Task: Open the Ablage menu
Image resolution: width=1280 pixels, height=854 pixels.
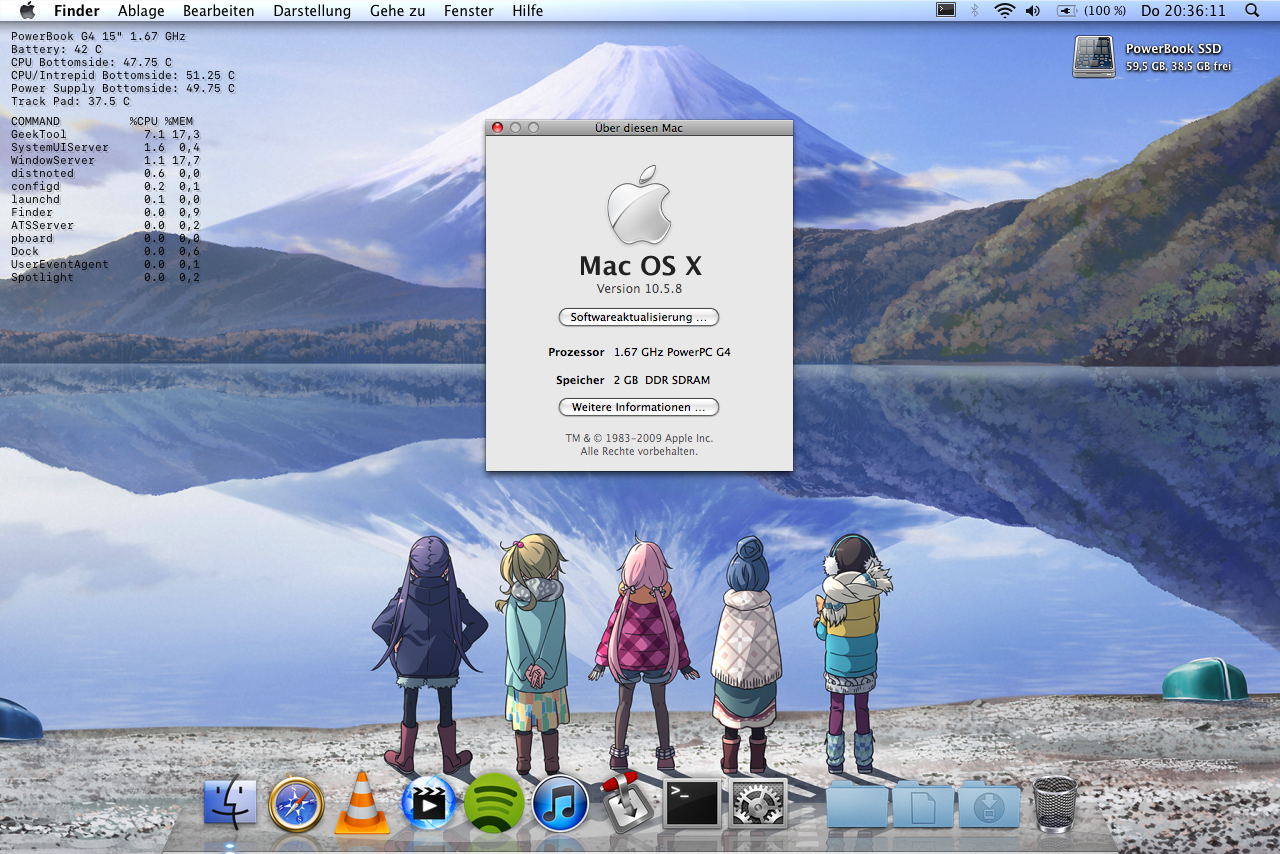Action: pos(141,11)
